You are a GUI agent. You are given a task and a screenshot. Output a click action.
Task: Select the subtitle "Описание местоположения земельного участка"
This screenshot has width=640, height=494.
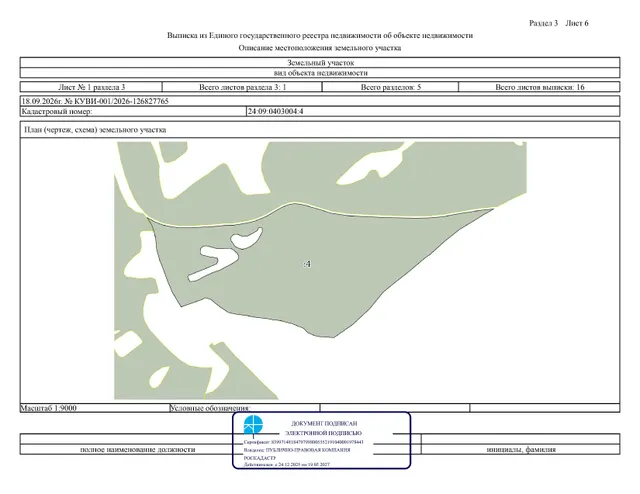[320, 48]
